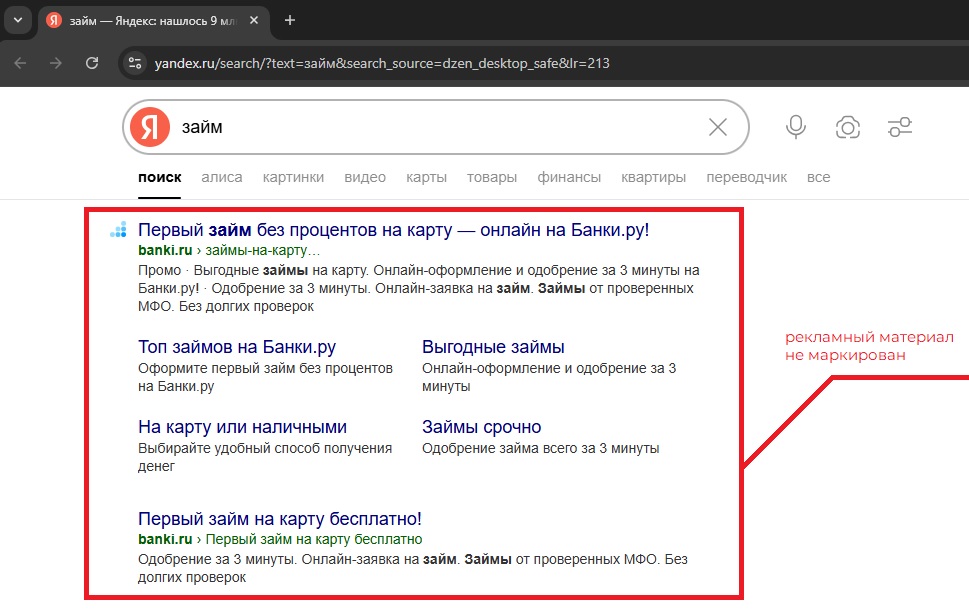The width and height of the screenshot is (969, 612).
Task: Click the 'Промо' label in first snippet
Action: pos(159,270)
